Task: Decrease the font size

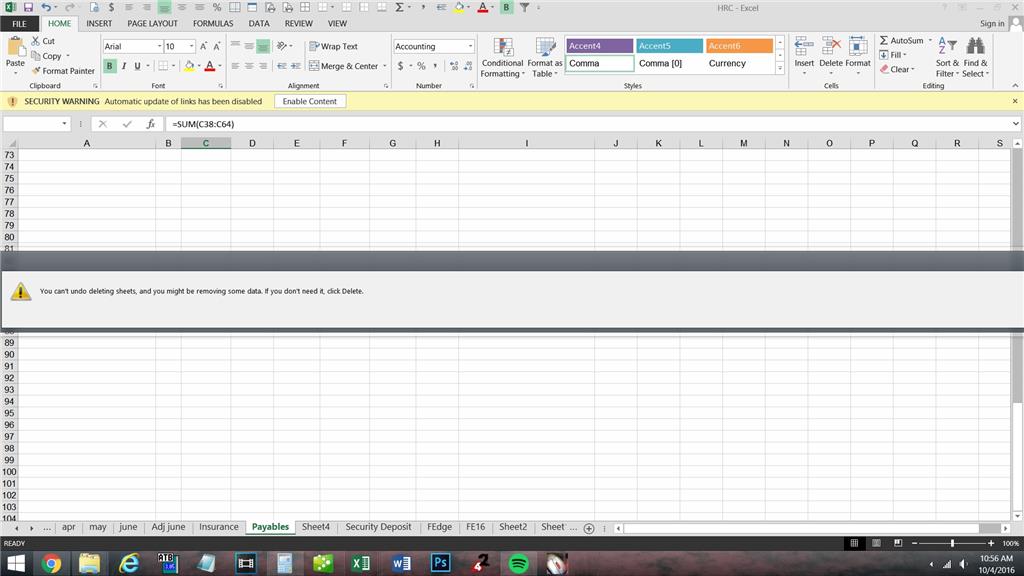Action: (217, 46)
